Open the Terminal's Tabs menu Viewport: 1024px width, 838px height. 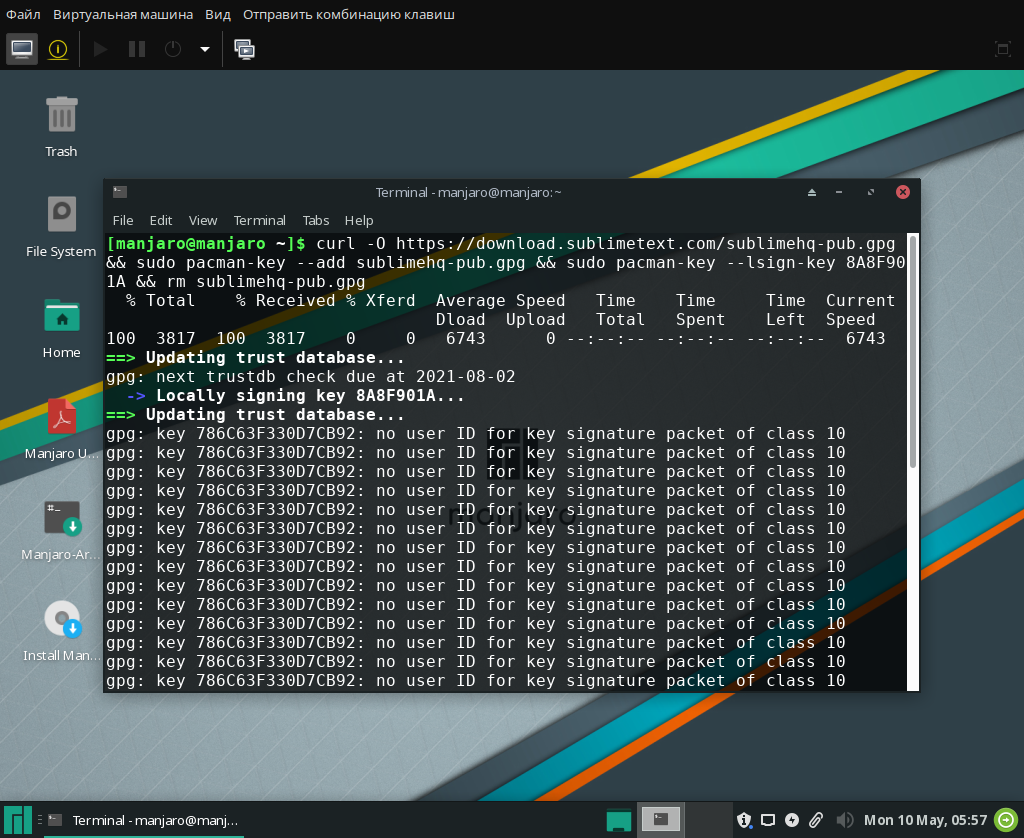pyautogui.click(x=316, y=220)
